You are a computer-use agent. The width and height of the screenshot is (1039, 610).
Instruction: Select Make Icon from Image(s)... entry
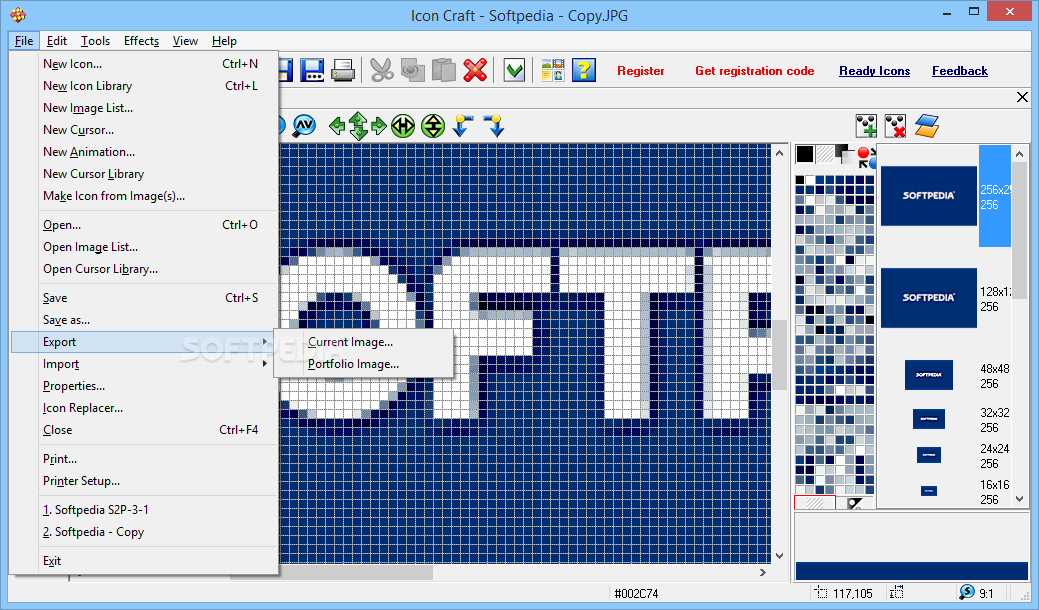pos(143,195)
